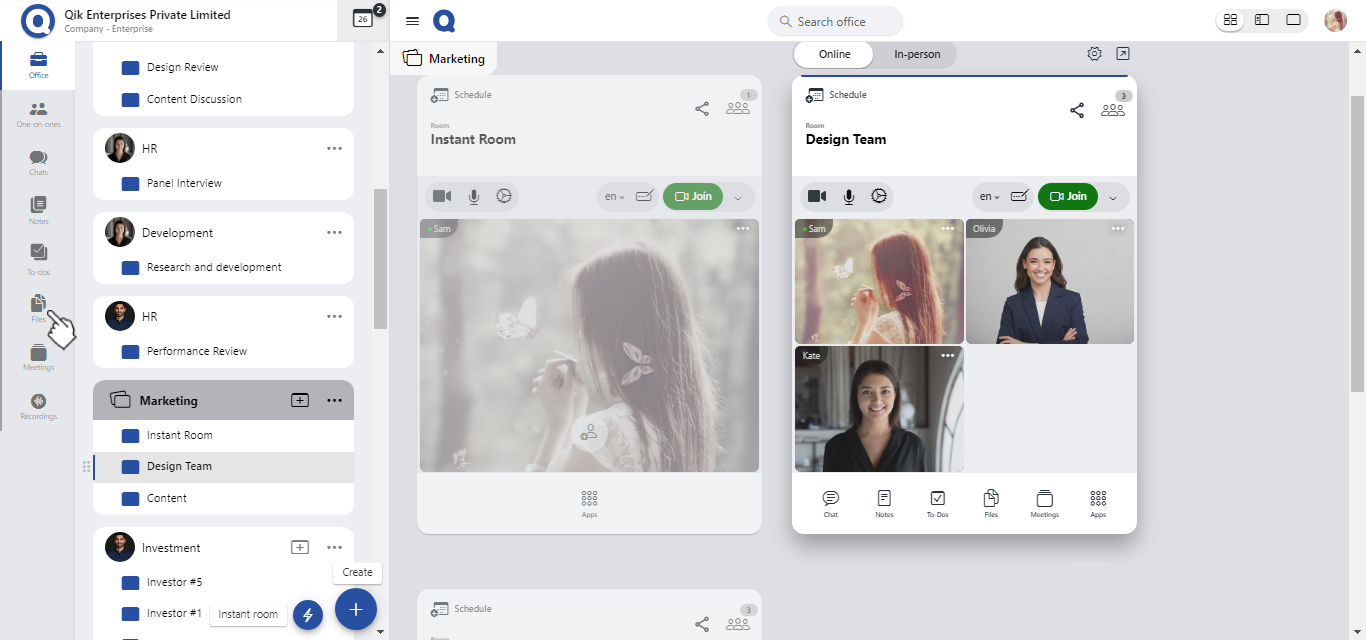Open language dropdown in Design Team room

coord(990,197)
